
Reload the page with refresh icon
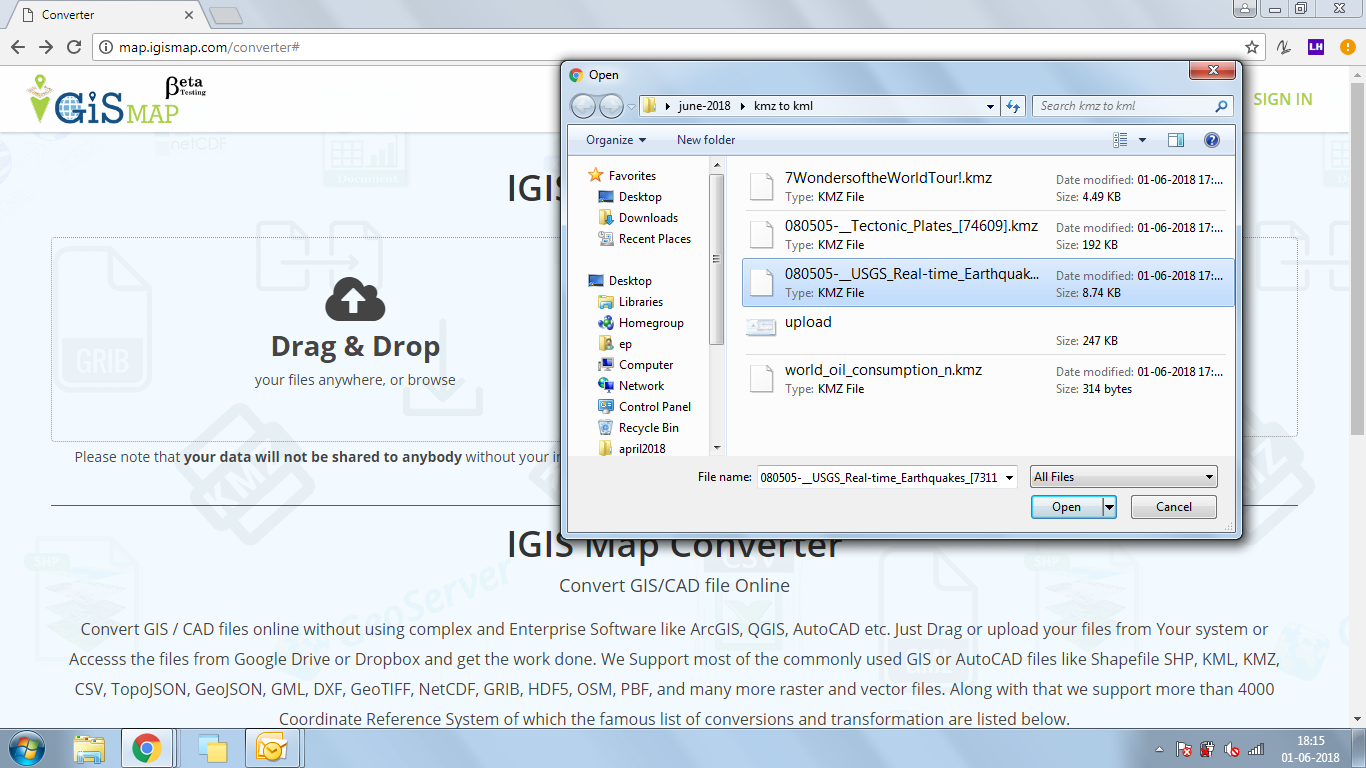pos(73,47)
